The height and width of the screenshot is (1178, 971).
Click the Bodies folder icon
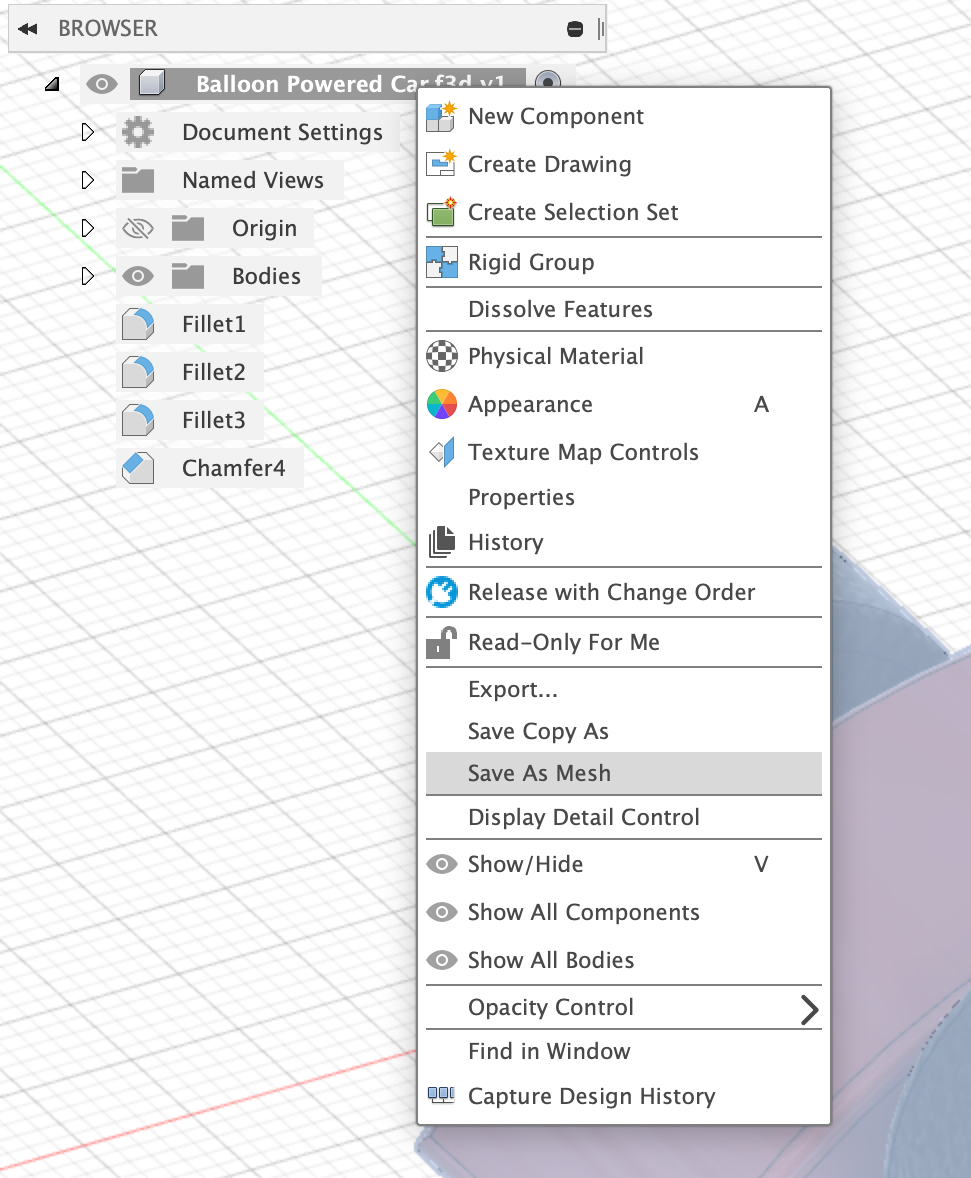[188, 276]
